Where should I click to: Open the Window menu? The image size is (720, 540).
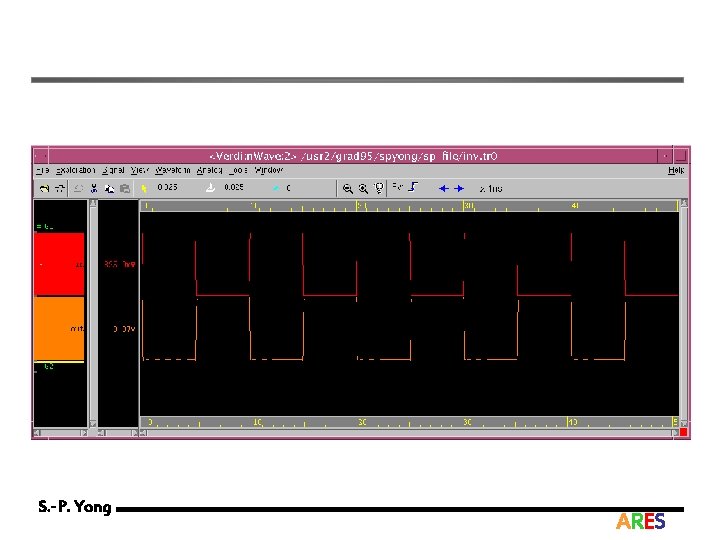pos(269,170)
